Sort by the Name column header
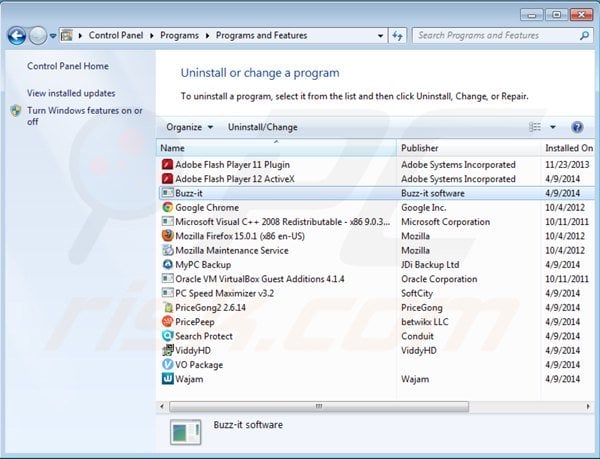 (x=276, y=148)
